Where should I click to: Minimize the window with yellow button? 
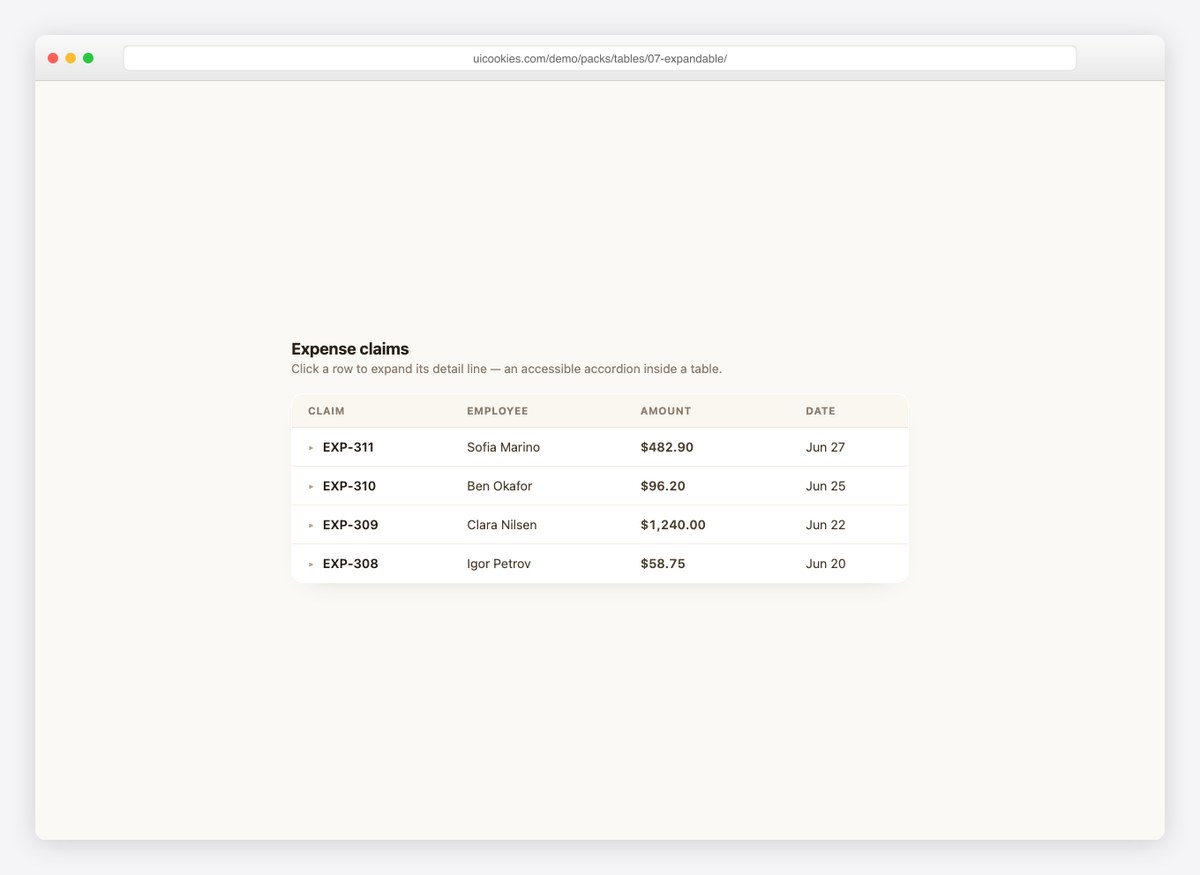(70, 58)
